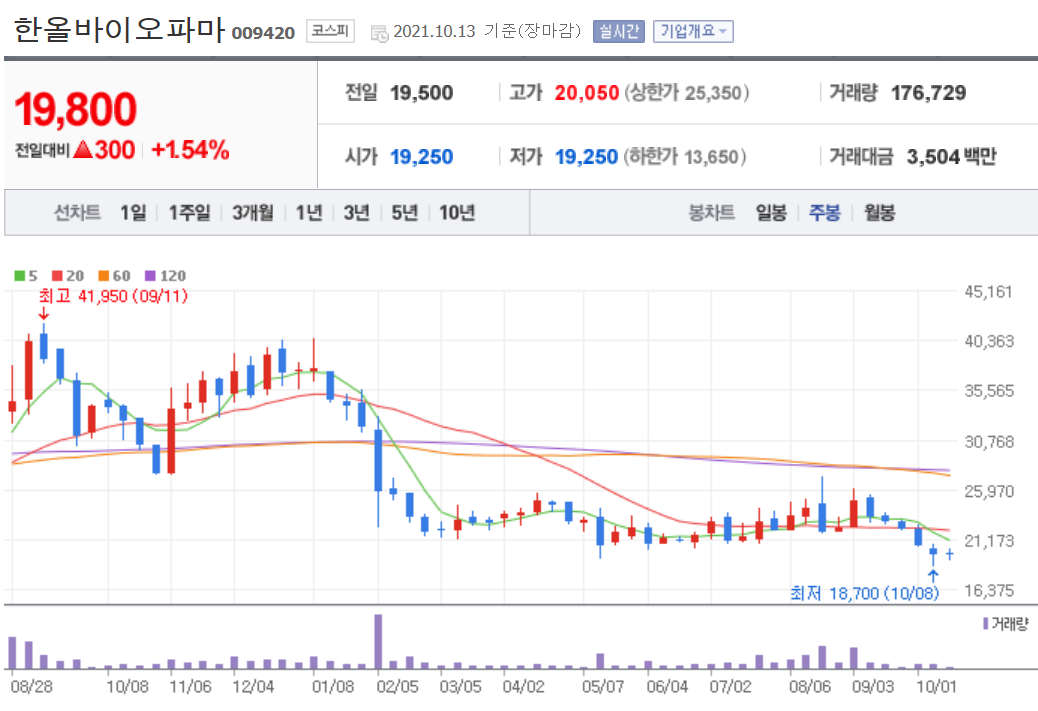Click the purple 120 moving average swatch

[x=150, y=275]
